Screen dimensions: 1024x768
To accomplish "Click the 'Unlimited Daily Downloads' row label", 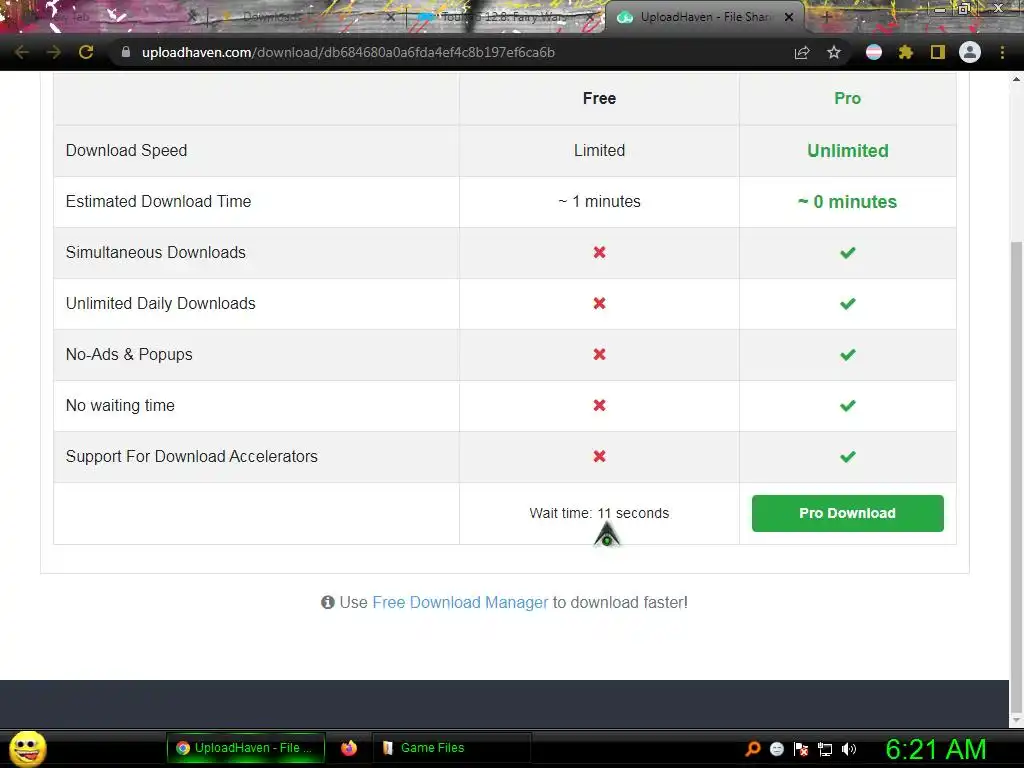I will 160,303.
